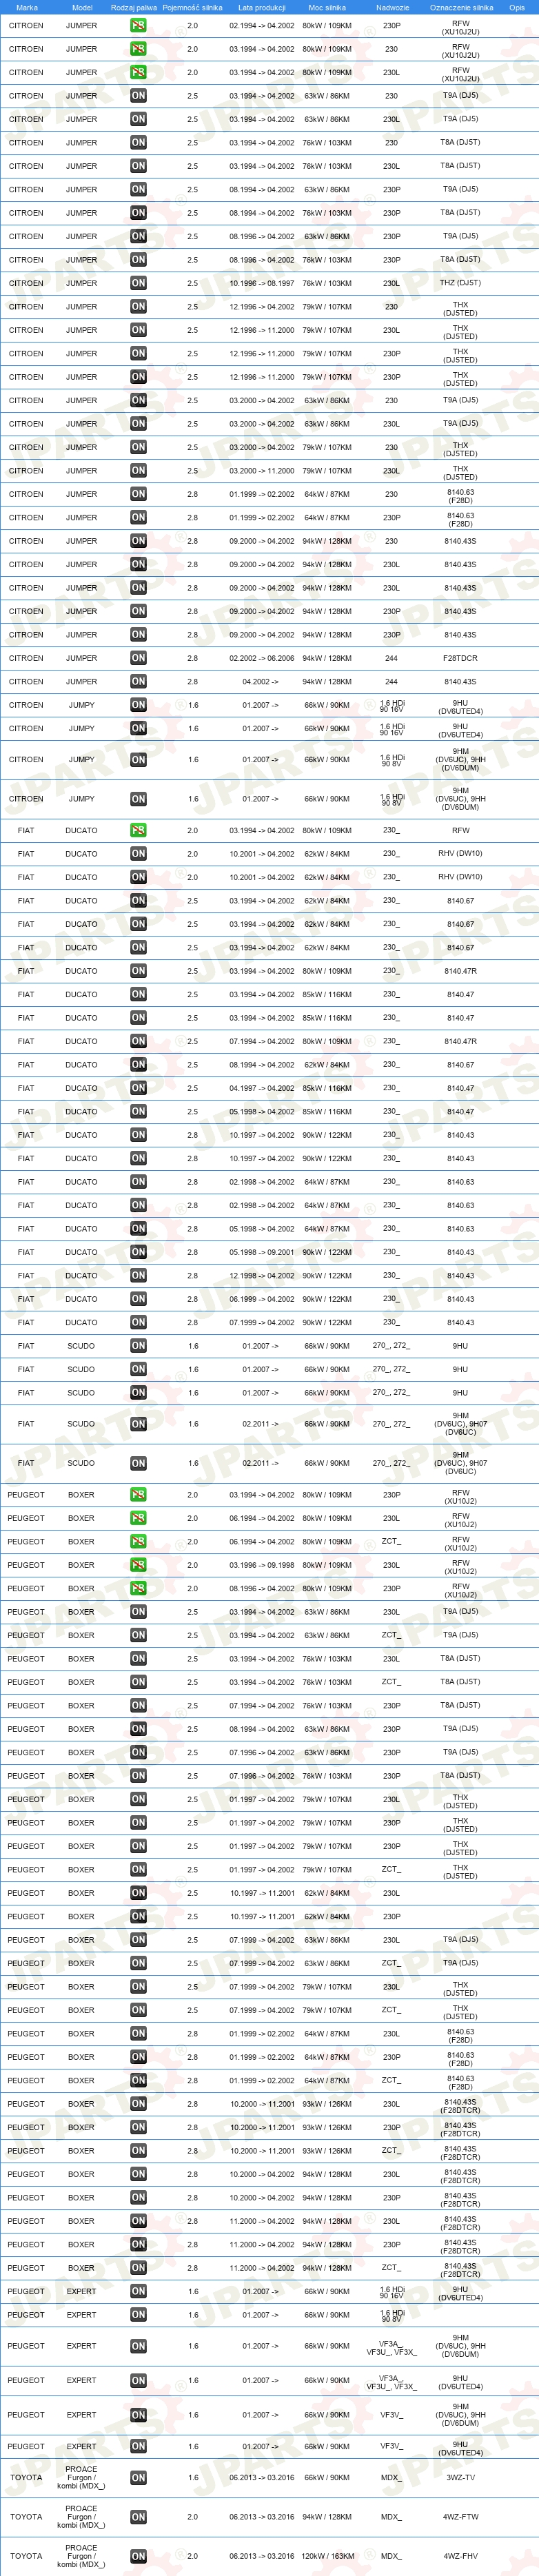Click engine size 2.0 in Toyota 4WZ-FHV row
This screenshot has width=539, height=2576.
[192, 2556]
